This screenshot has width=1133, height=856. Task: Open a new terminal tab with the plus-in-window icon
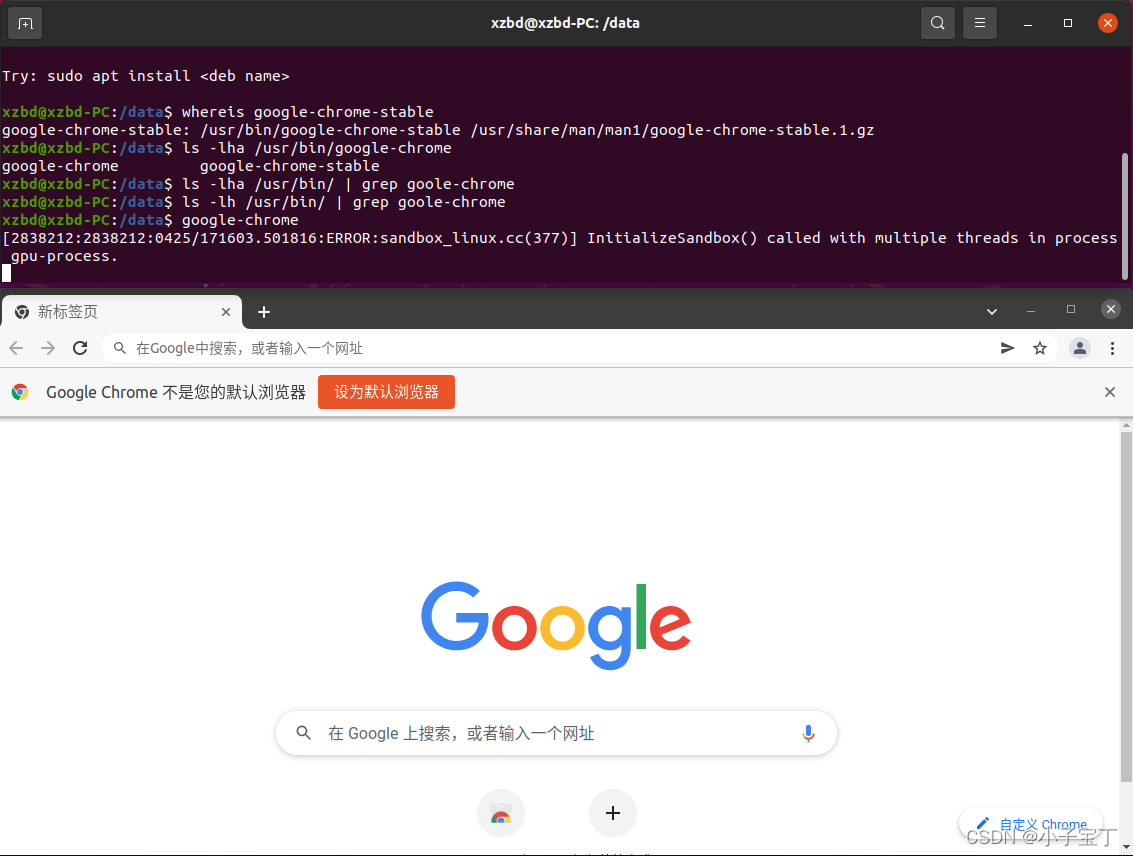[25, 24]
